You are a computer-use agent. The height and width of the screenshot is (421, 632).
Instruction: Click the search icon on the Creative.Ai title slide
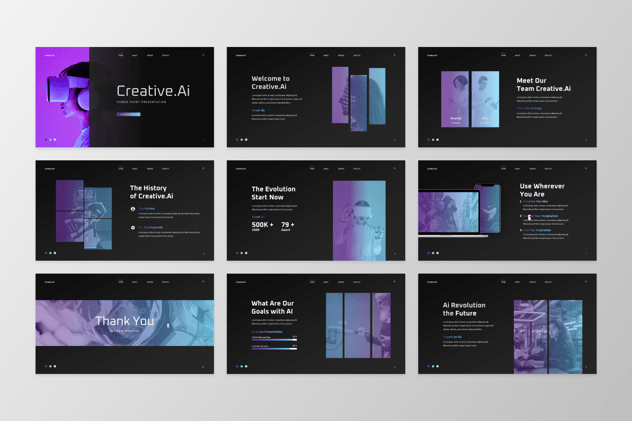point(203,55)
